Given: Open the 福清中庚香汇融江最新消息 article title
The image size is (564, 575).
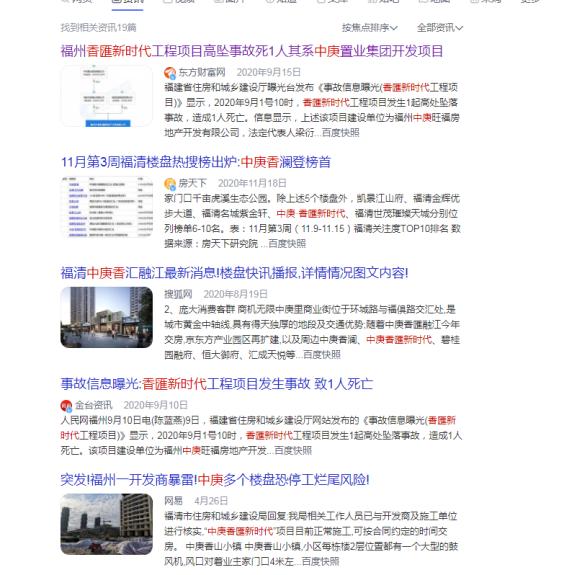Looking at the screenshot, I should pos(234,273).
